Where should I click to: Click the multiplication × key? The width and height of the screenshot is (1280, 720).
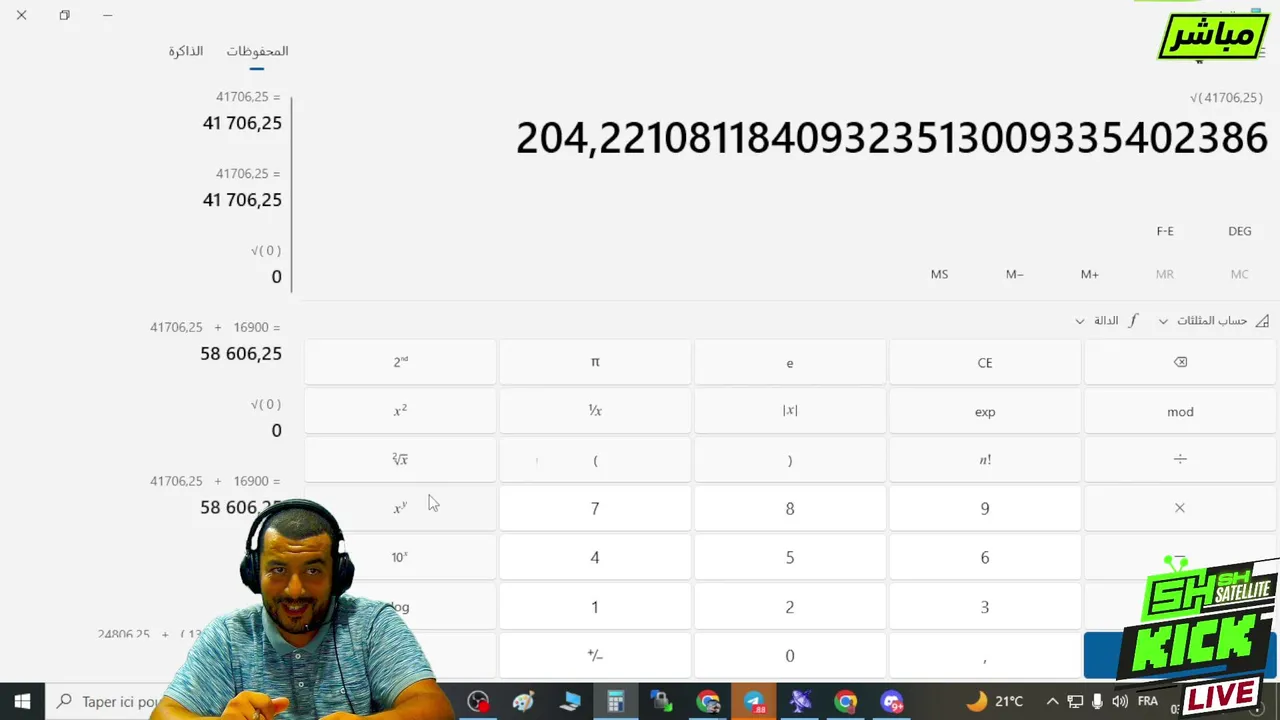[1180, 508]
